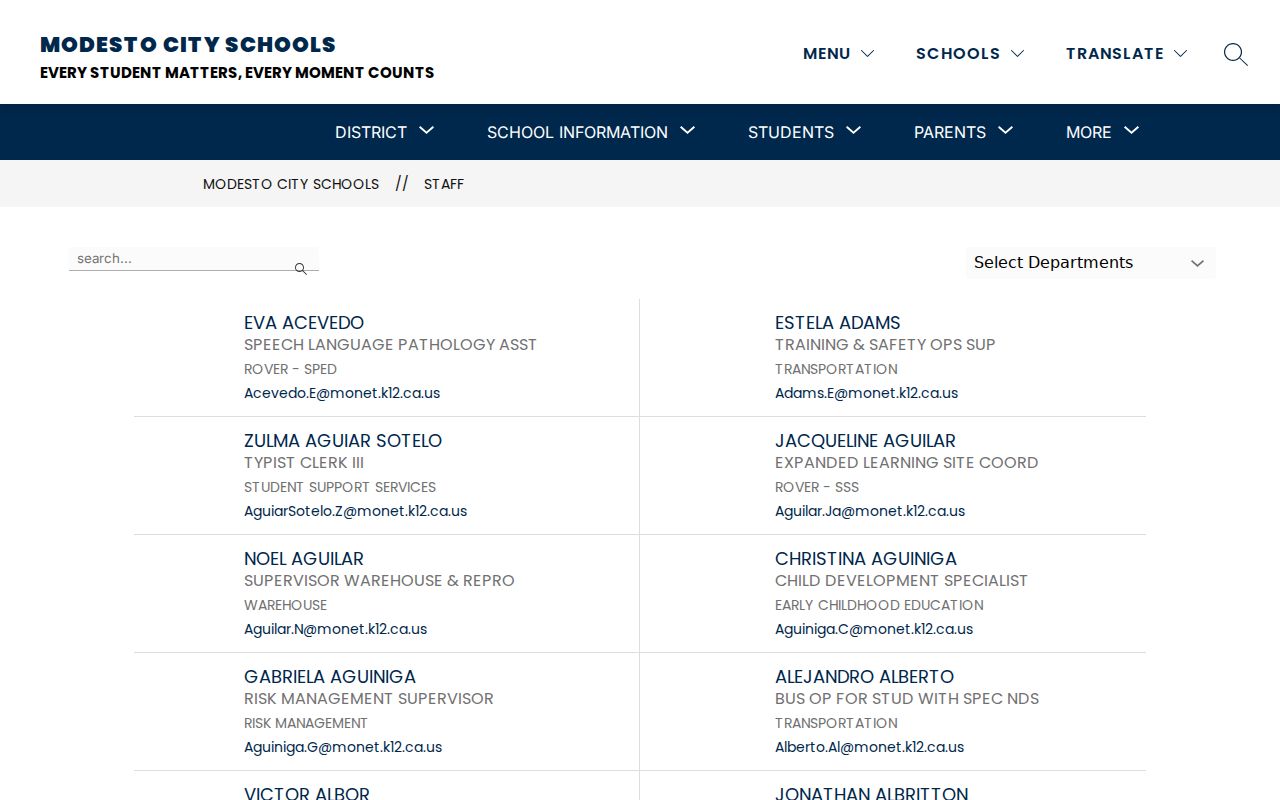
Task: Click the title Expanded Learning Site Coord
Action: [906, 463]
